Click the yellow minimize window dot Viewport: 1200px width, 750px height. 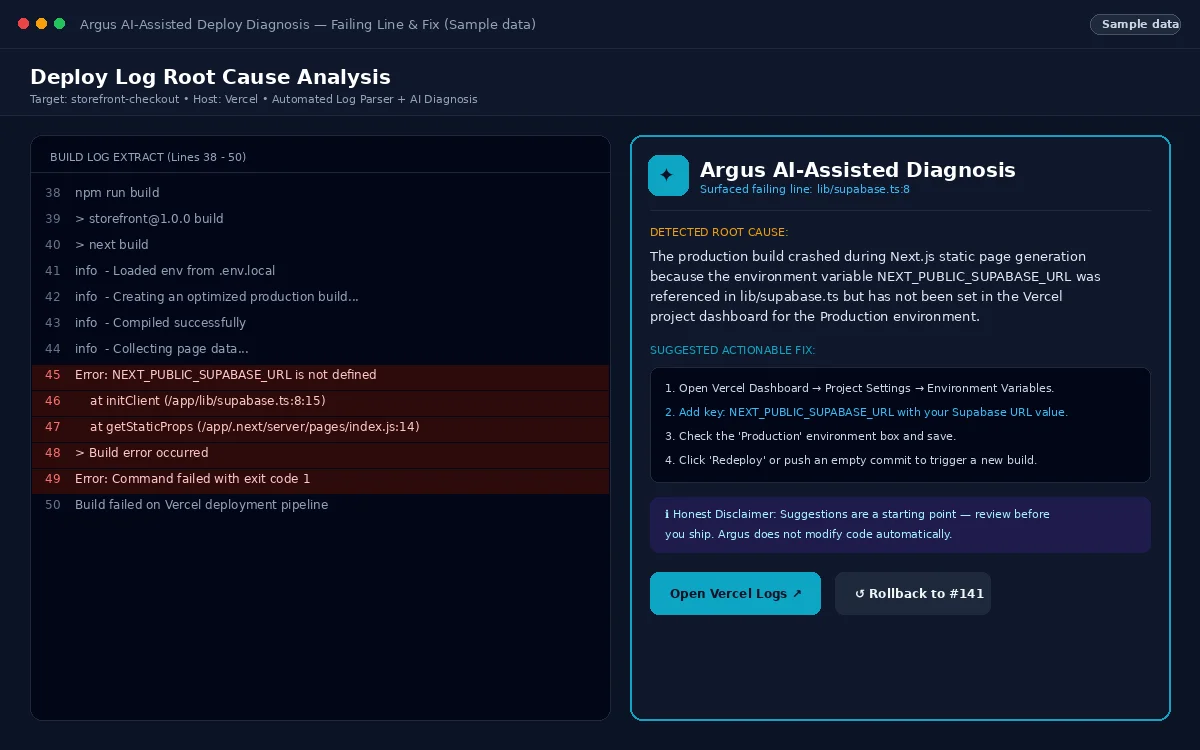(41, 24)
